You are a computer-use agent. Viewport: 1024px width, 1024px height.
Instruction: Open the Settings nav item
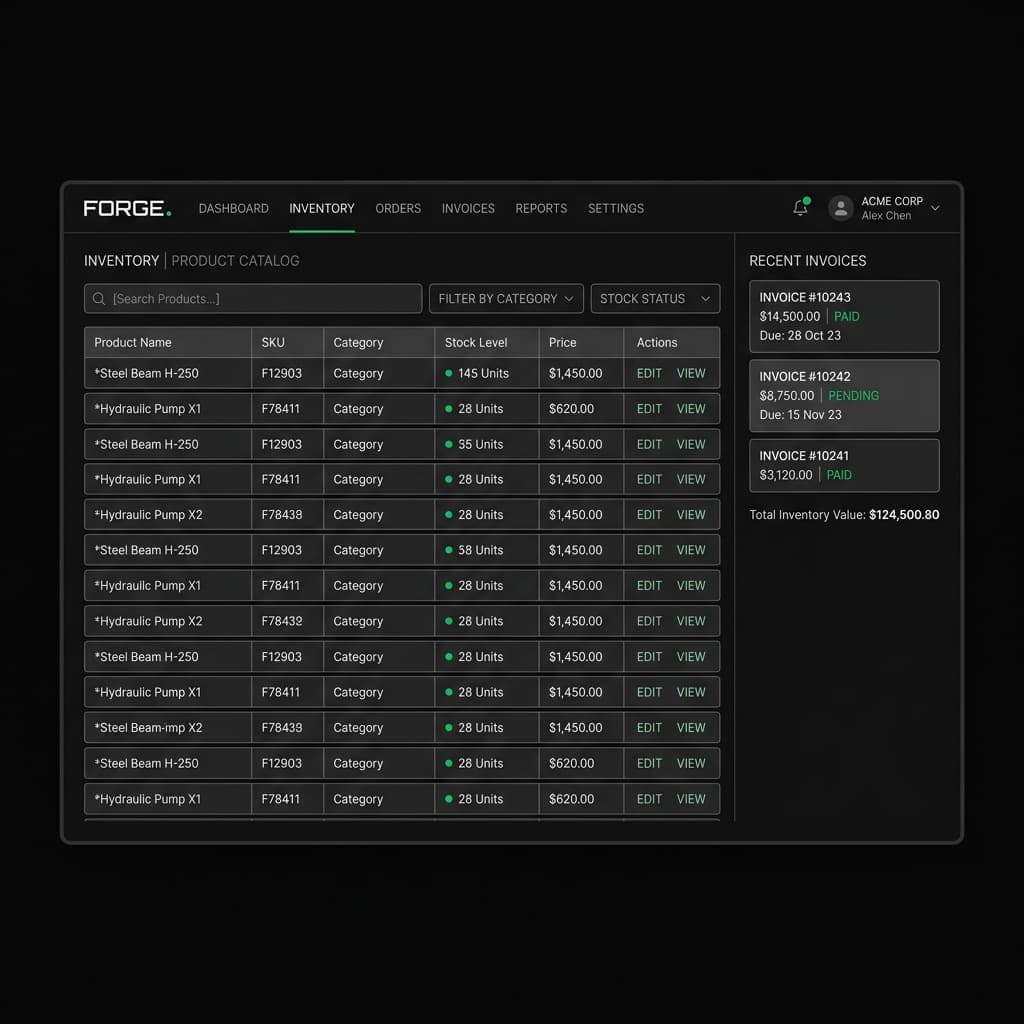pyautogui.click(x=616, y=208)
